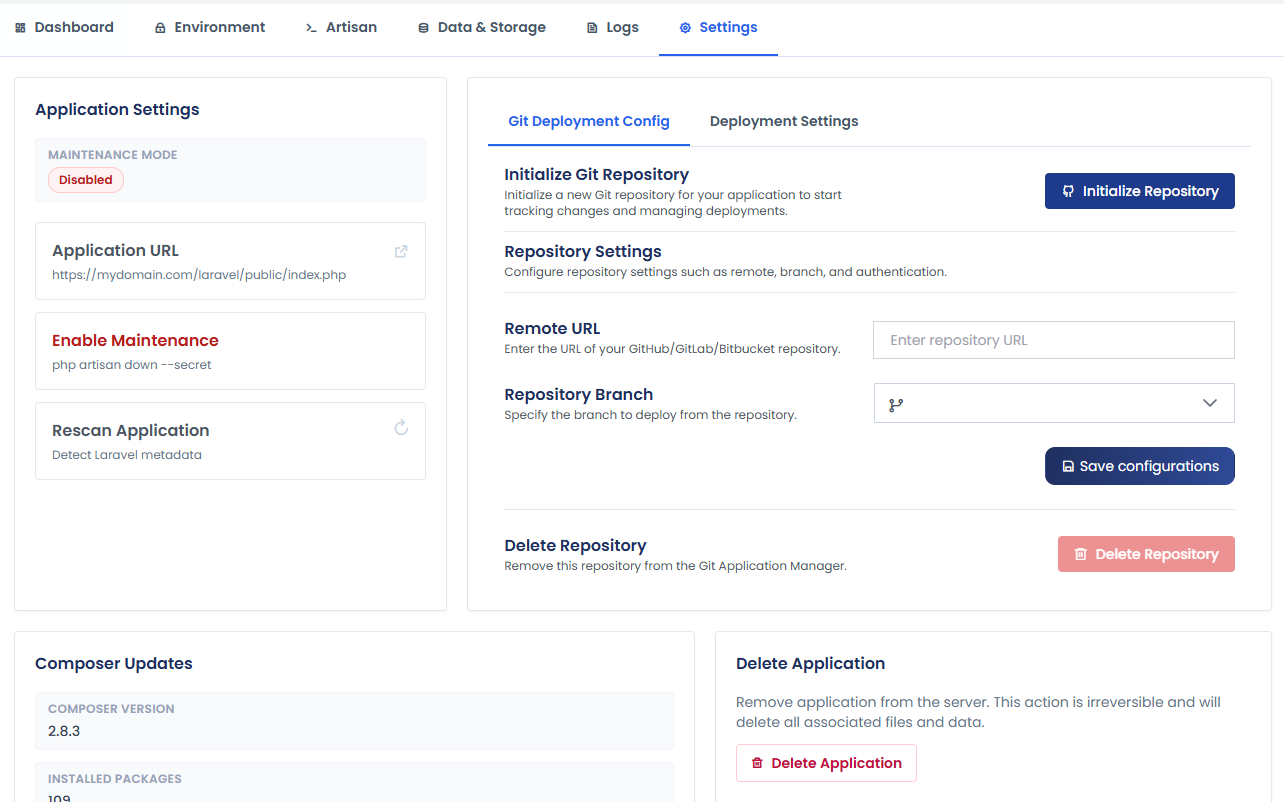Screen dimensions: 1284x802
Task: Click the Repository Settings heading
Action: (x=583, y=251)
